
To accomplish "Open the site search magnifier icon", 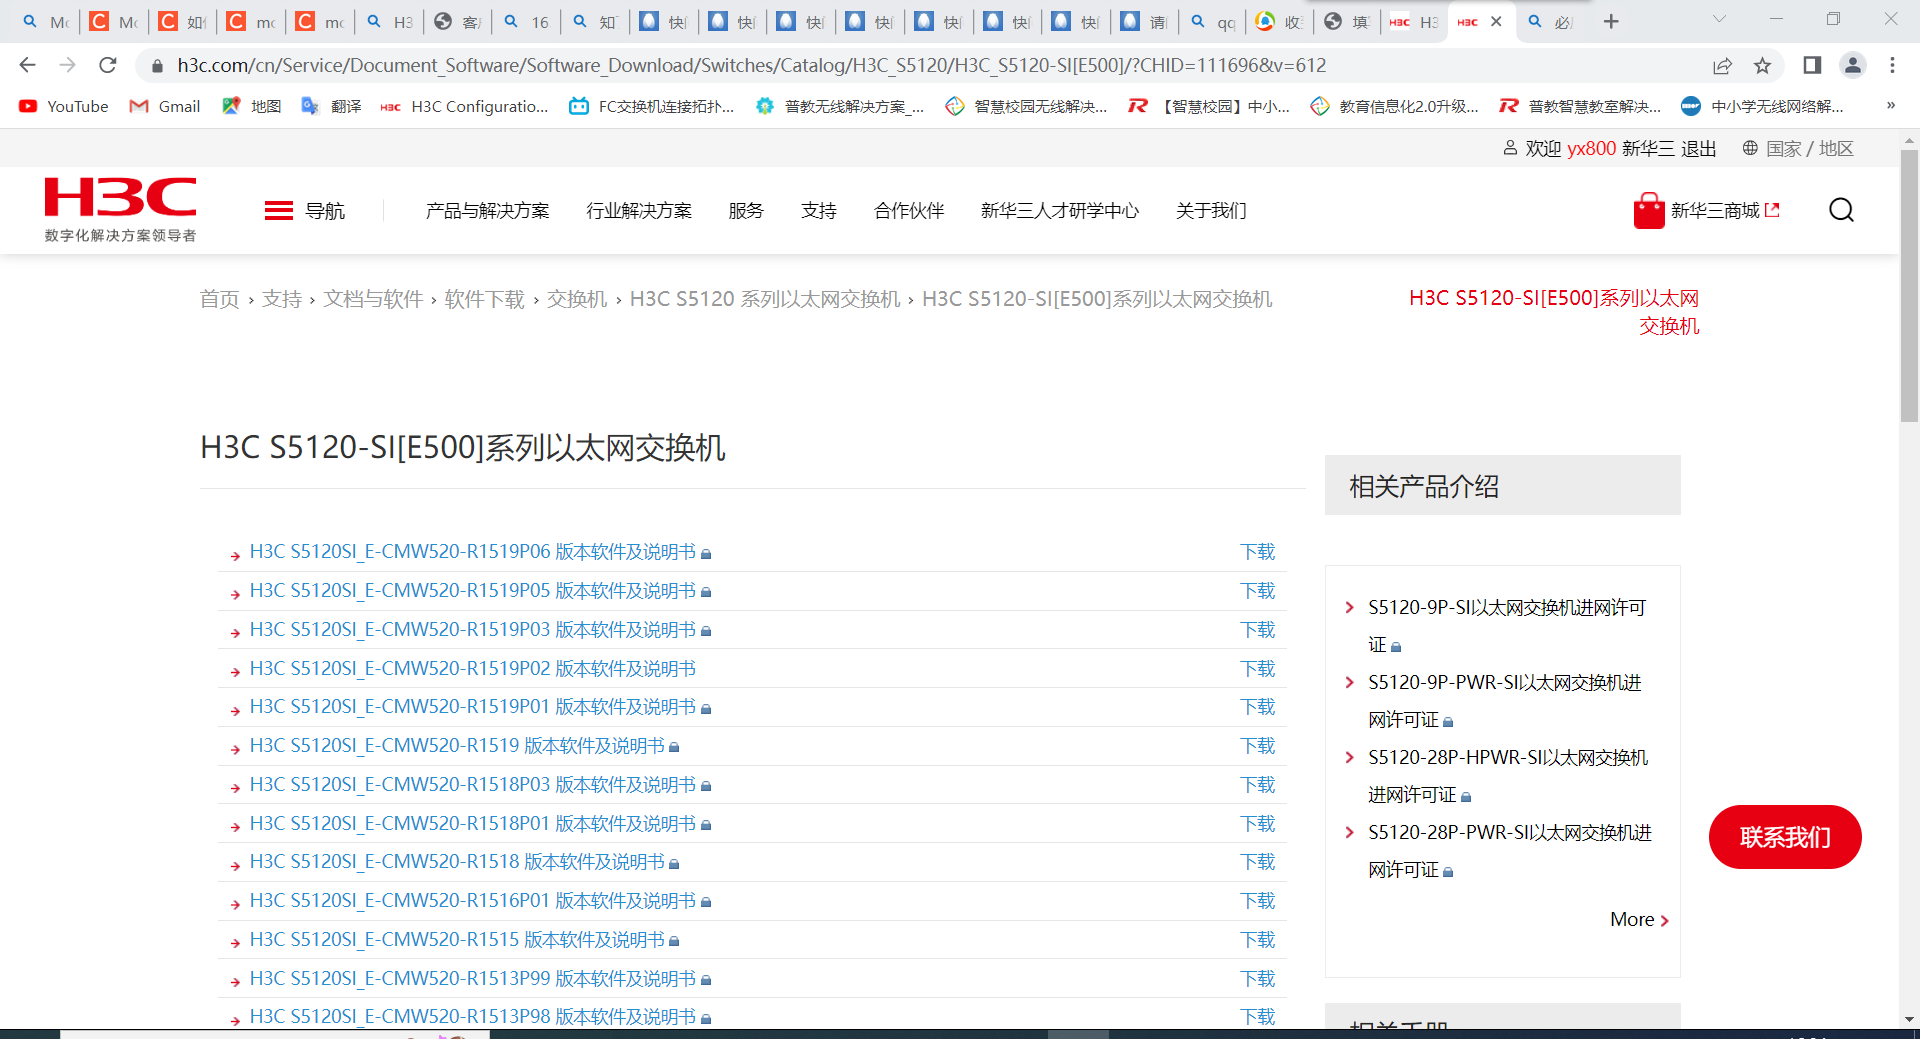I will 1841,210.
